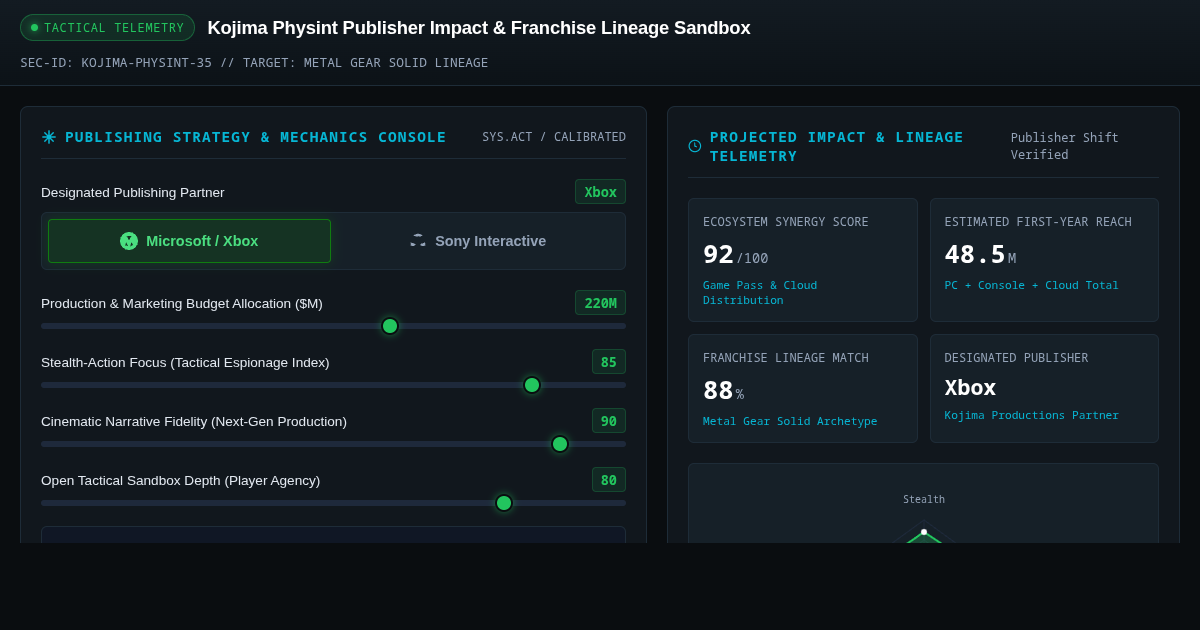Click the 80 Sandbox Depth value badge
Viewport: 1200px width, 630px height.
(609, 480)
